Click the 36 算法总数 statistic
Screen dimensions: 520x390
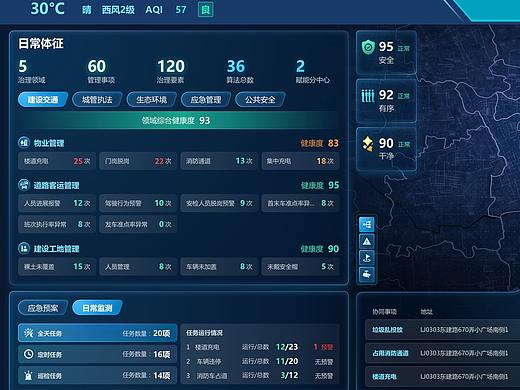[x=240, y=71]
